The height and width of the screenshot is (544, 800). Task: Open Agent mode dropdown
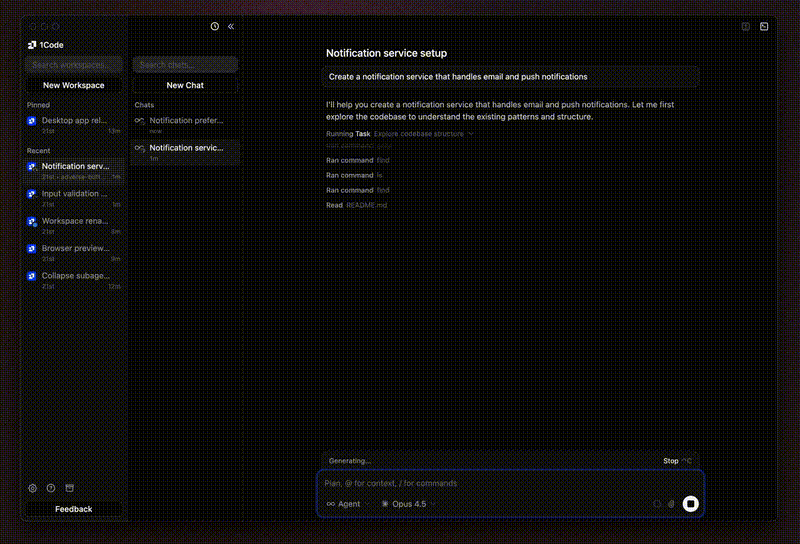coord(347,504)
